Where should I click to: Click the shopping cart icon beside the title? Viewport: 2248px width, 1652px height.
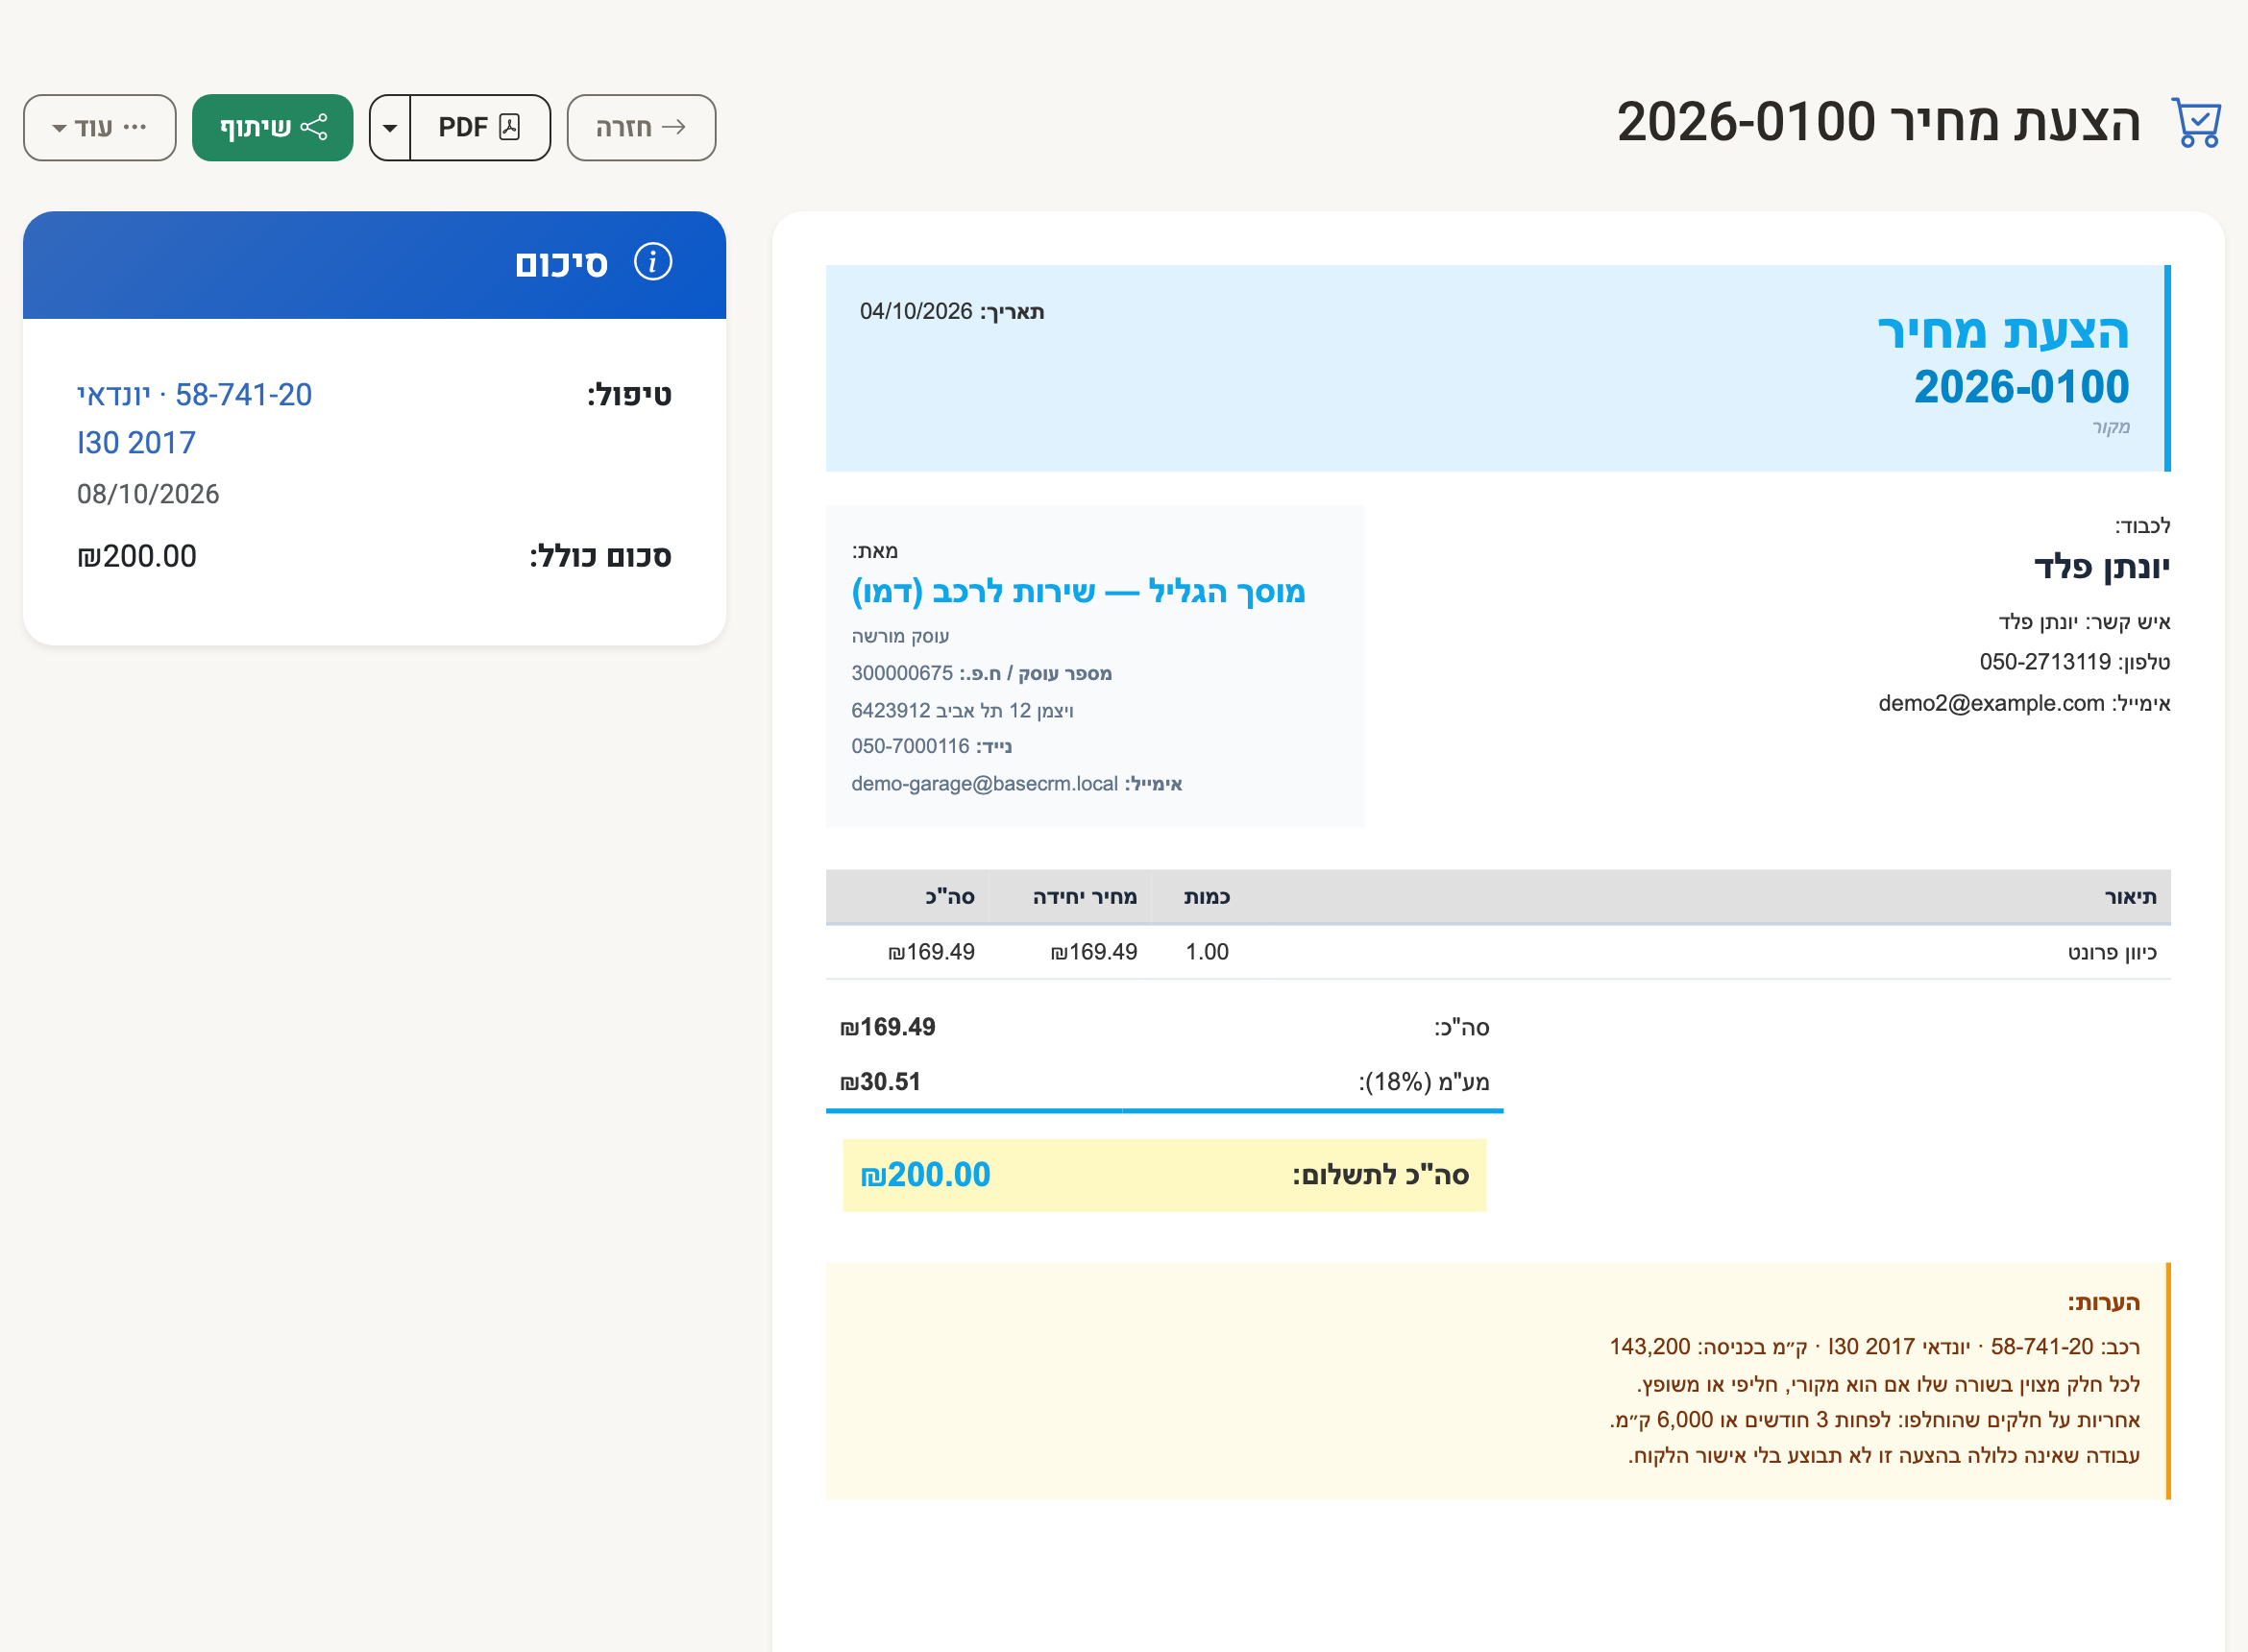point(2196,123)
